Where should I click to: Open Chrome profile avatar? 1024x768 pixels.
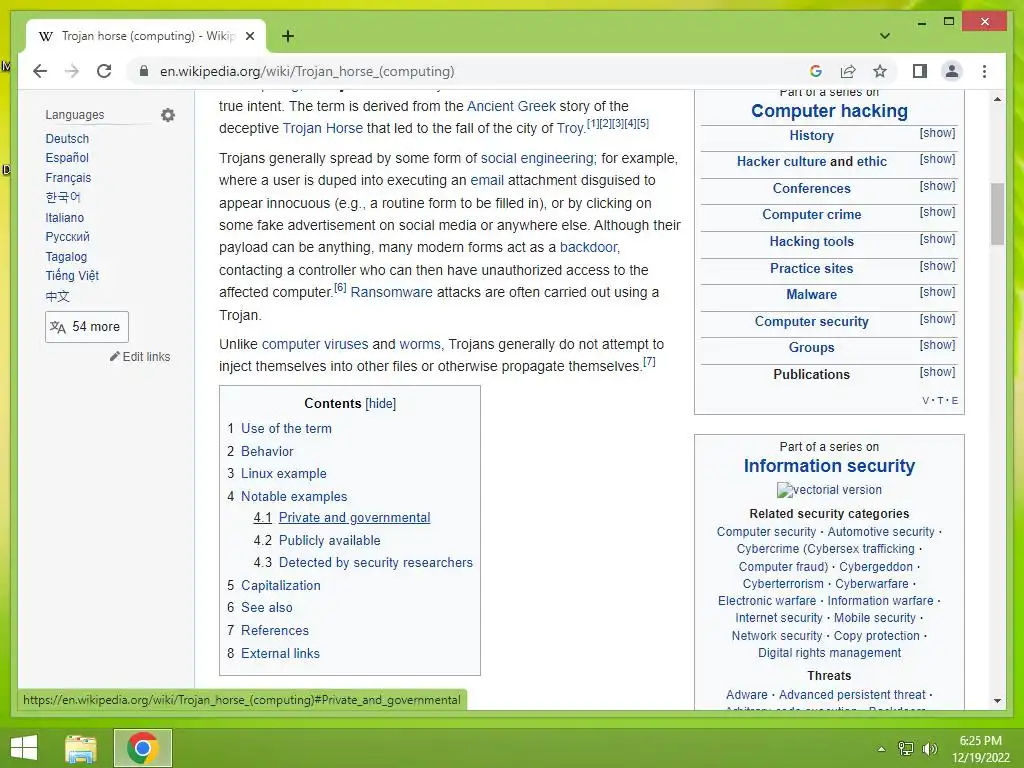coord(952,71)
